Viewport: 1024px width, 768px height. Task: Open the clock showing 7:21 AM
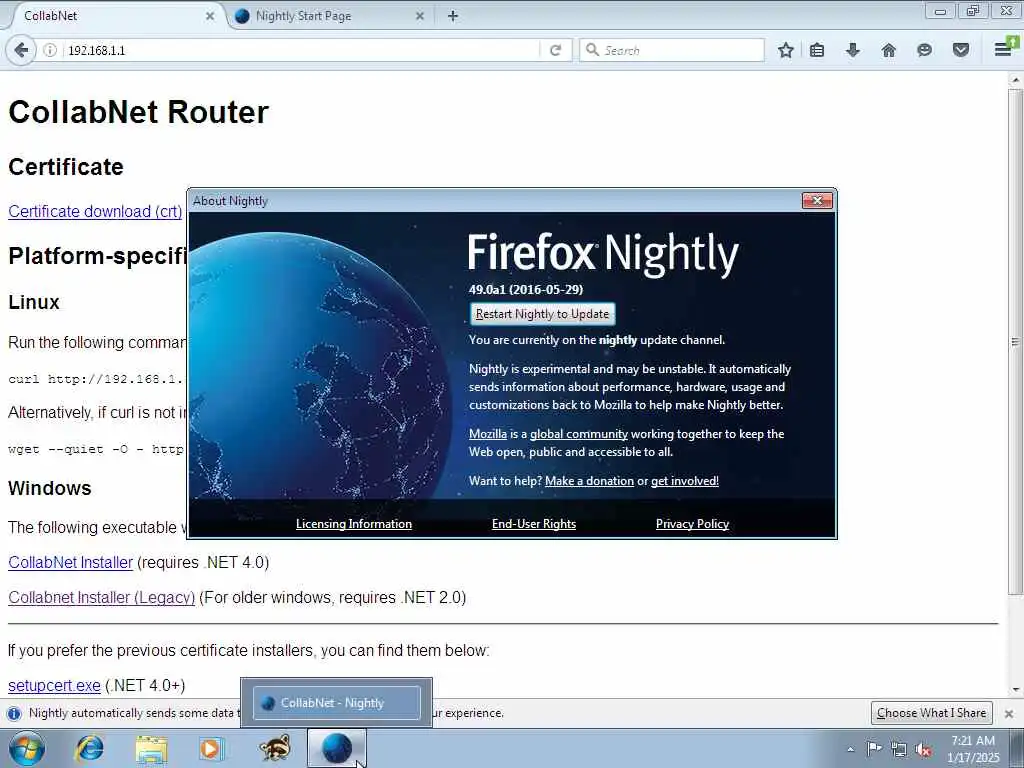point(973,748)
